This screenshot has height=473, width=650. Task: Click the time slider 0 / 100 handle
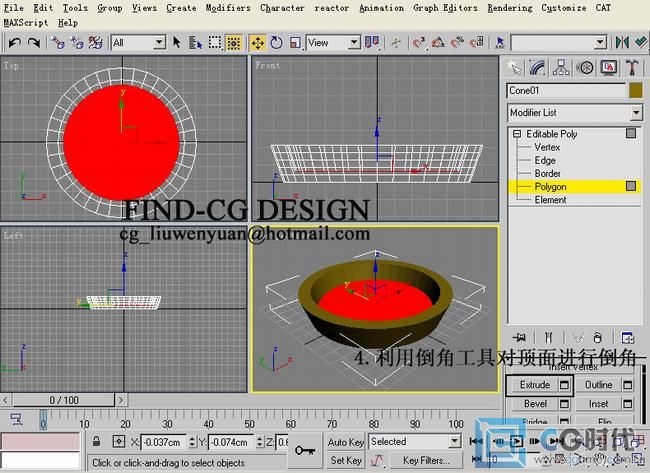point(64,400)
